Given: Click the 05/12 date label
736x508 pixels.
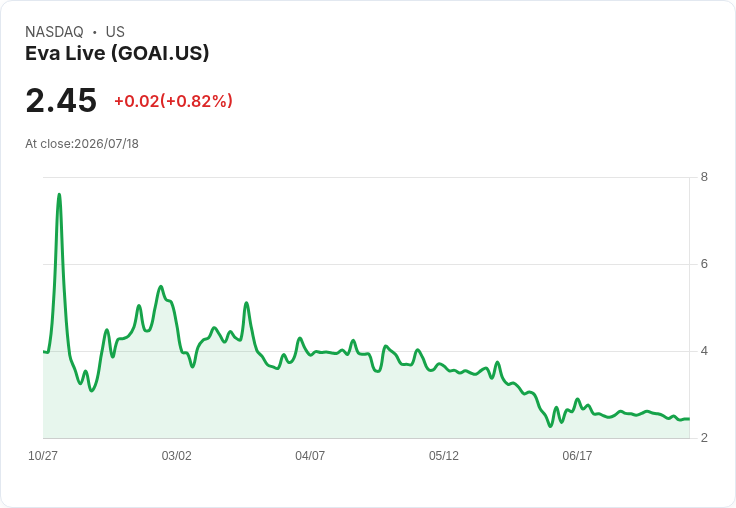Looking at the screenshot, I should (444, 455).
